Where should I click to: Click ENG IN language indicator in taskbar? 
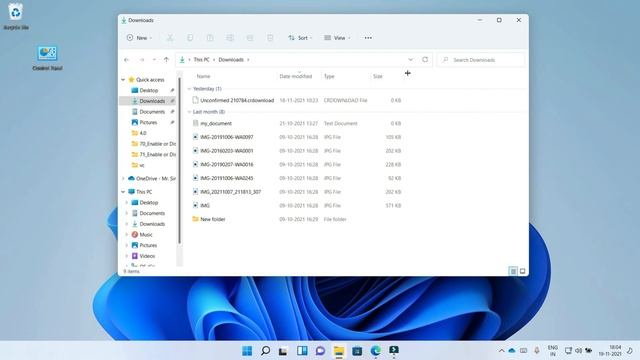[x=553, y=351]
